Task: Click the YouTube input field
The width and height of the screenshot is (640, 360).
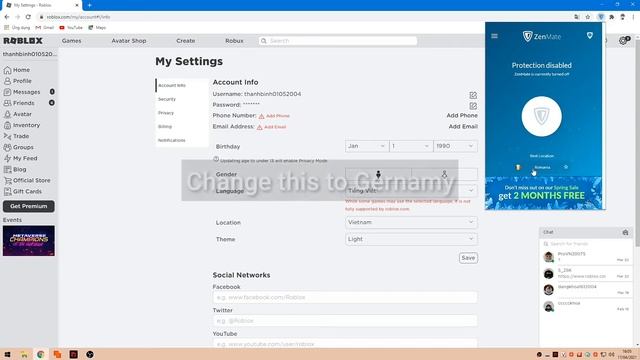Action: pyautogui.click(x=345, y=344)
